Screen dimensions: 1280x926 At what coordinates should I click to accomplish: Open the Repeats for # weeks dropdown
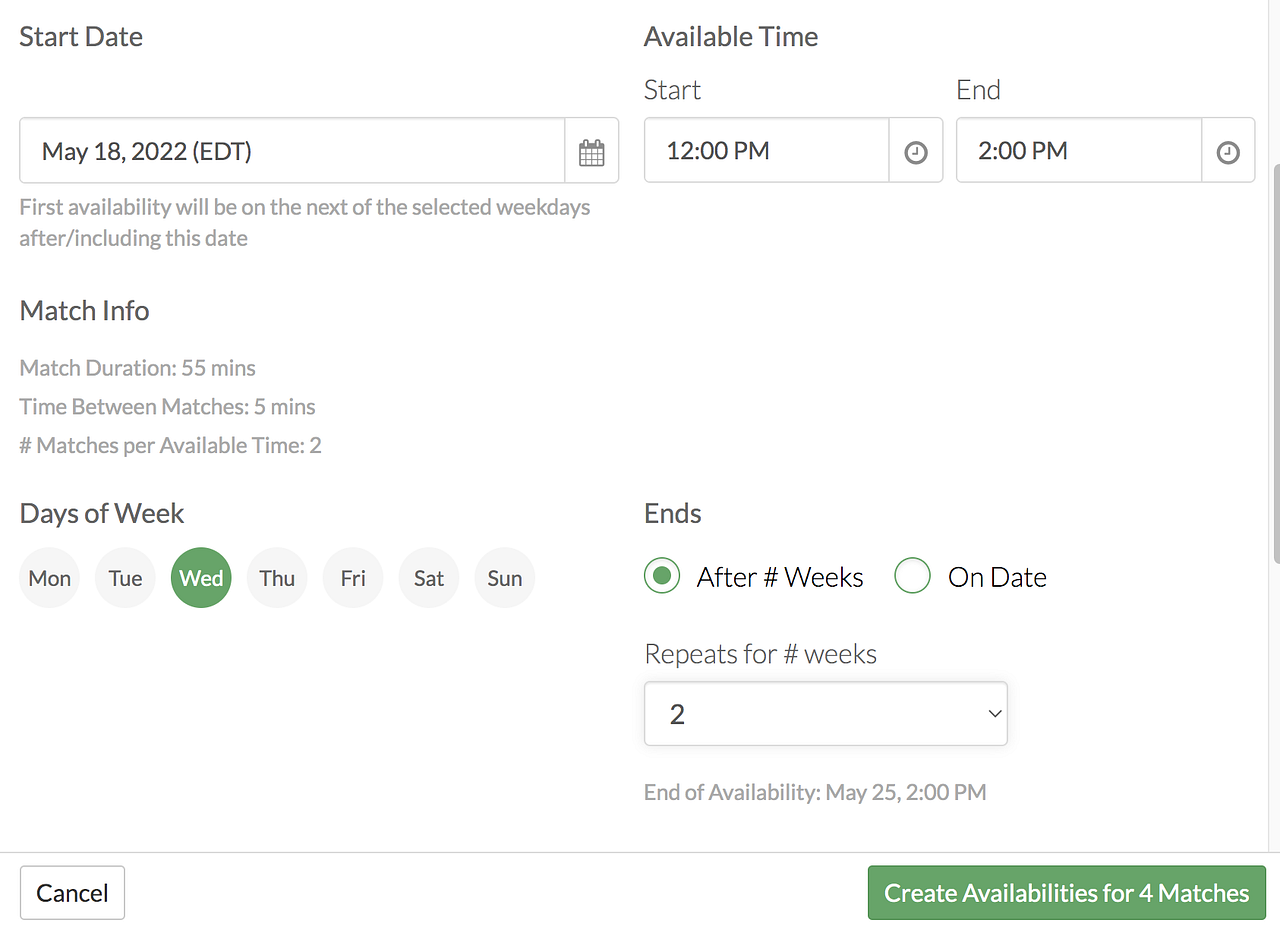pos(826,714)
